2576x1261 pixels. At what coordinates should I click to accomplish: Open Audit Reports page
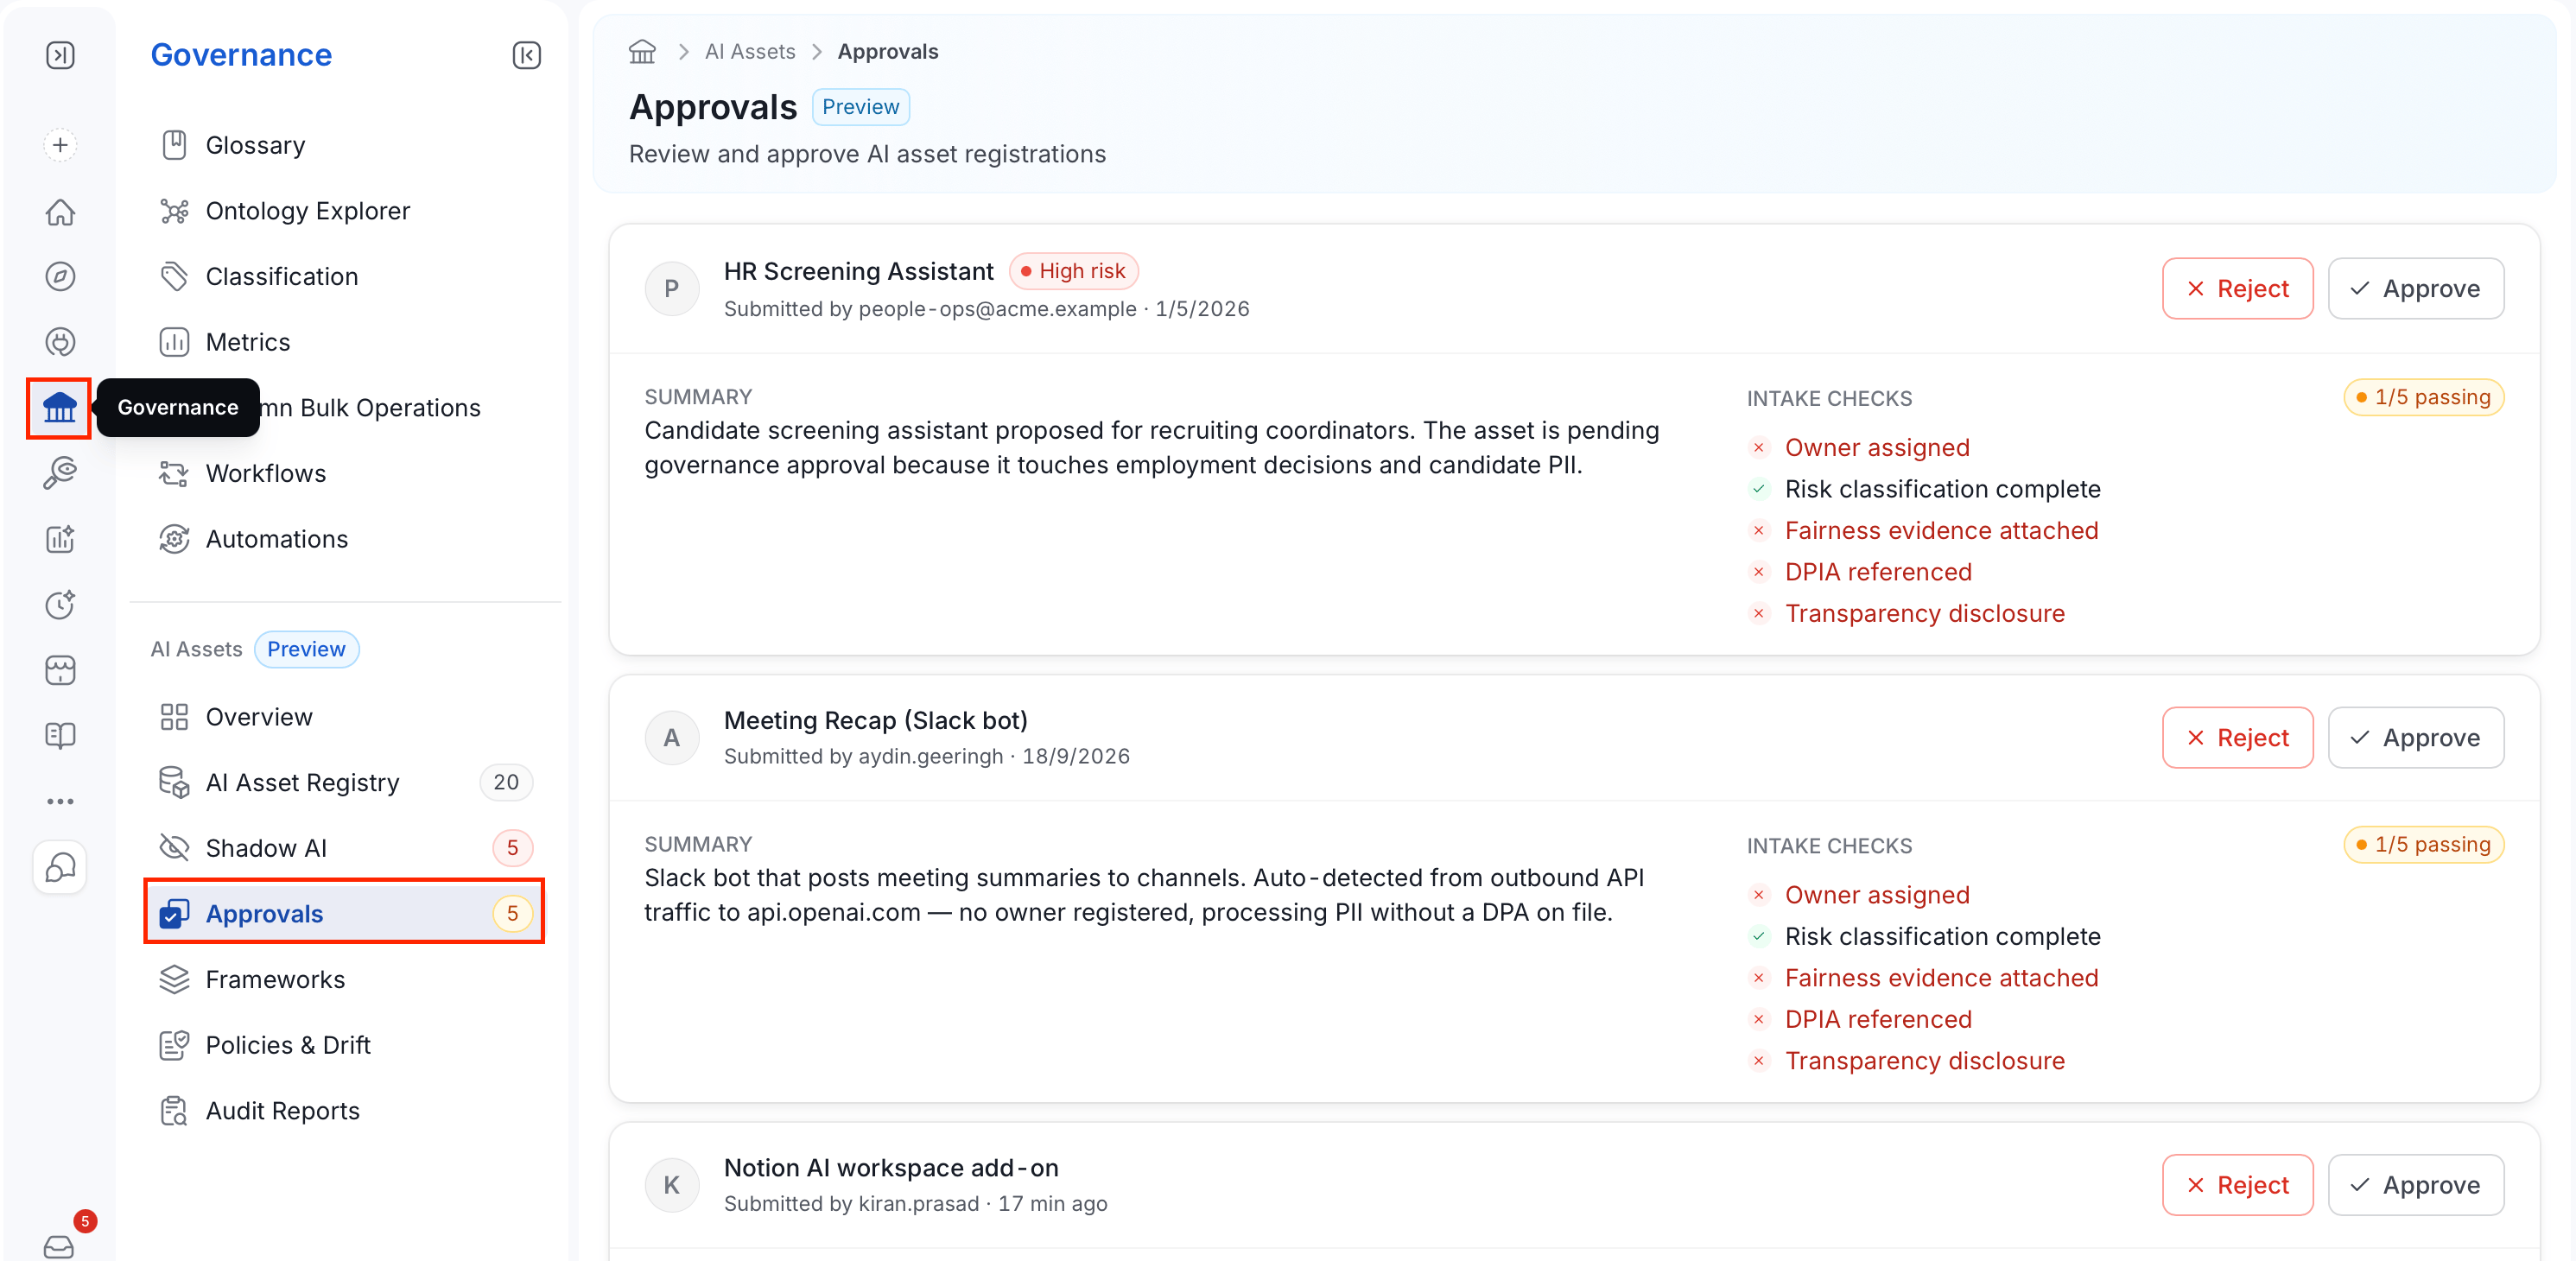[344, 1110]
